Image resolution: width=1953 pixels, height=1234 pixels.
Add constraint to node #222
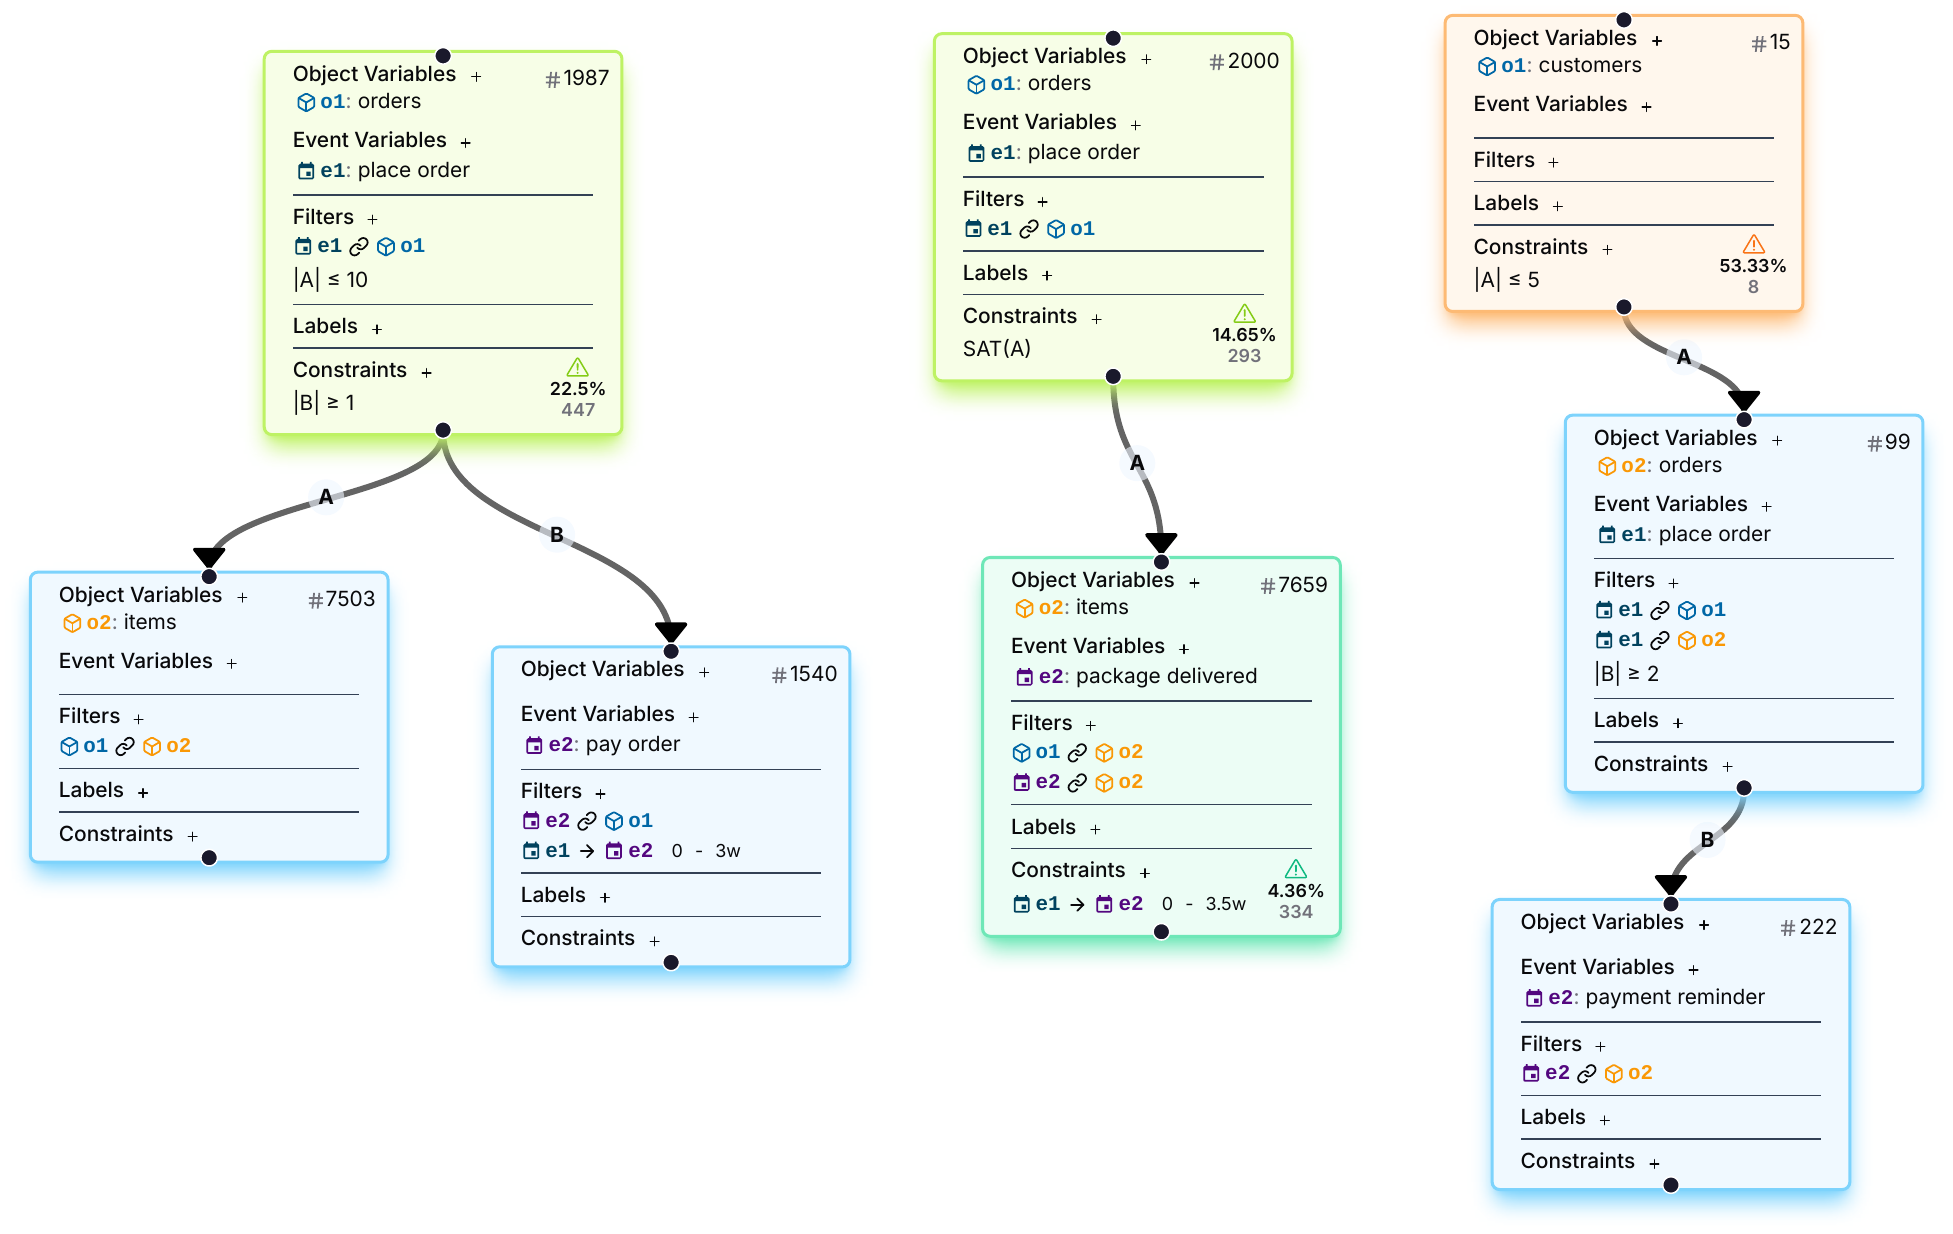1654,1163
